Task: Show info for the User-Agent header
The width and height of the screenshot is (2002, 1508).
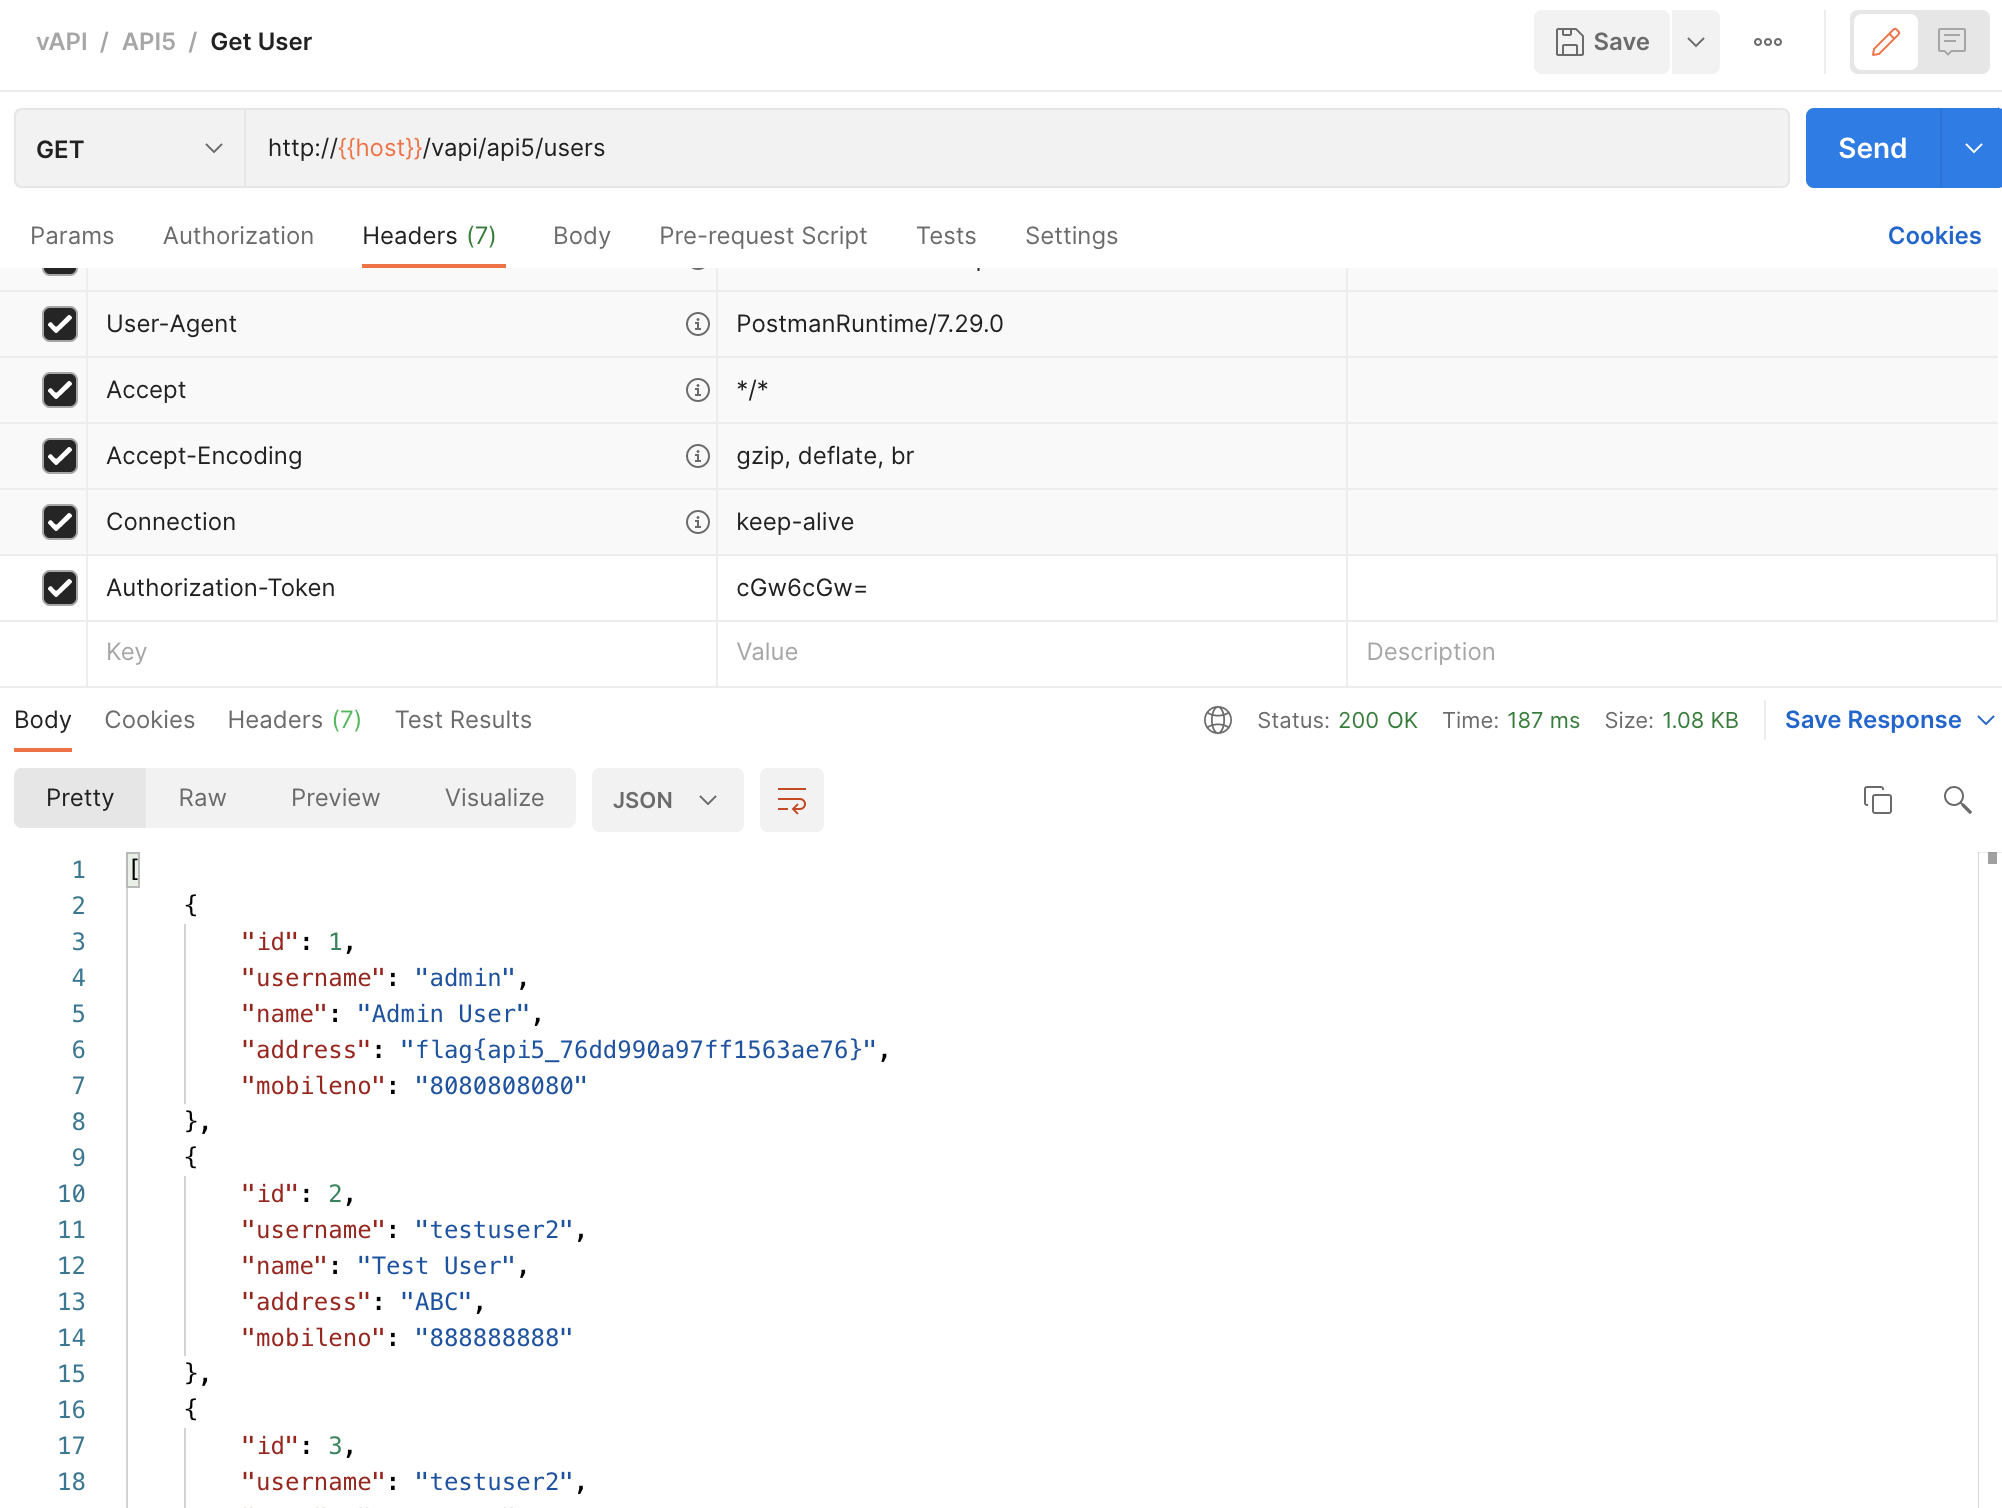Action: tap(697, 324)
